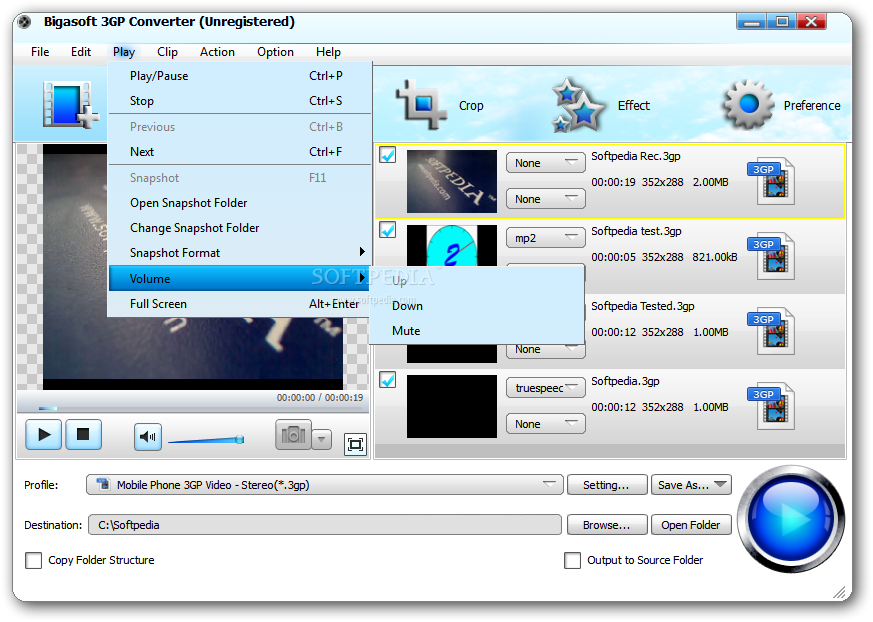Open the File menu

pos(40,52)
